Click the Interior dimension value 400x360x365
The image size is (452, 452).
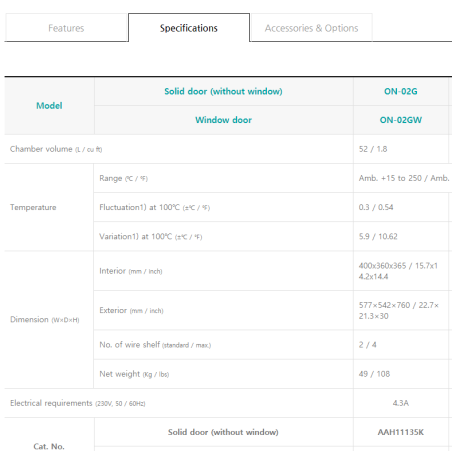398,271
